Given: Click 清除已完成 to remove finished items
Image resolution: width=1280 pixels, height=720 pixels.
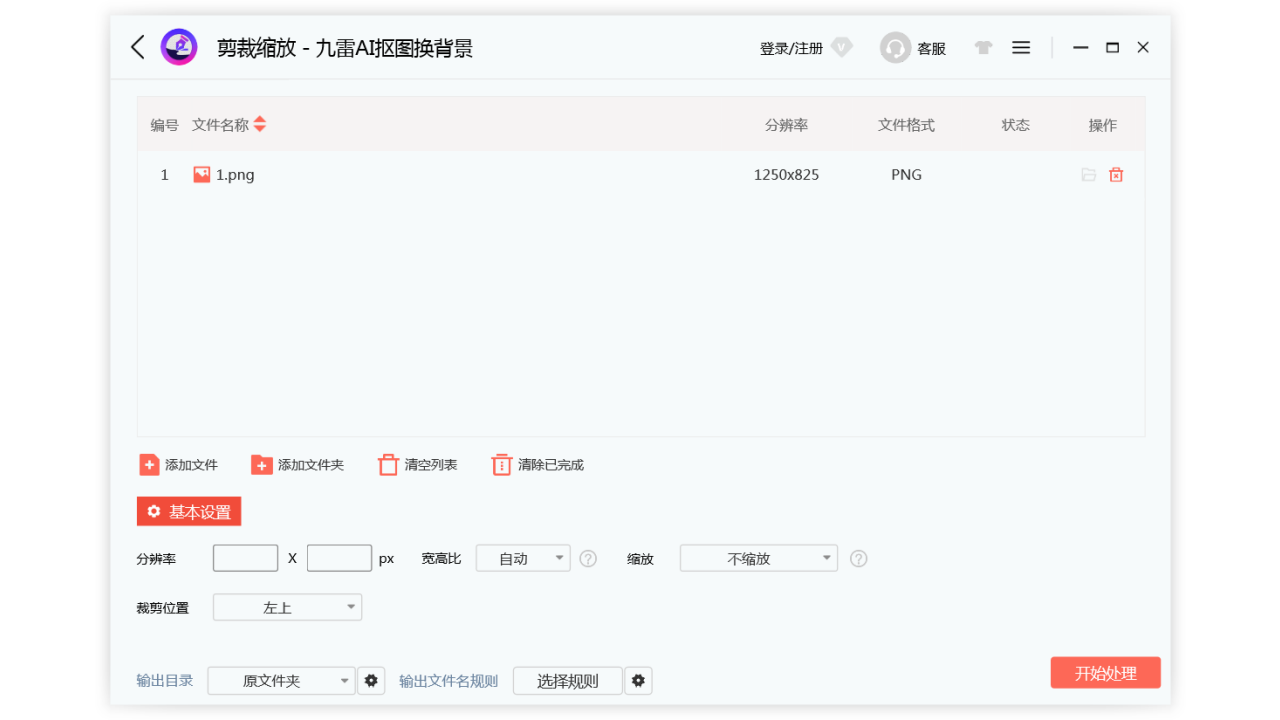Looking at the screenshot, I should point(537,465).
